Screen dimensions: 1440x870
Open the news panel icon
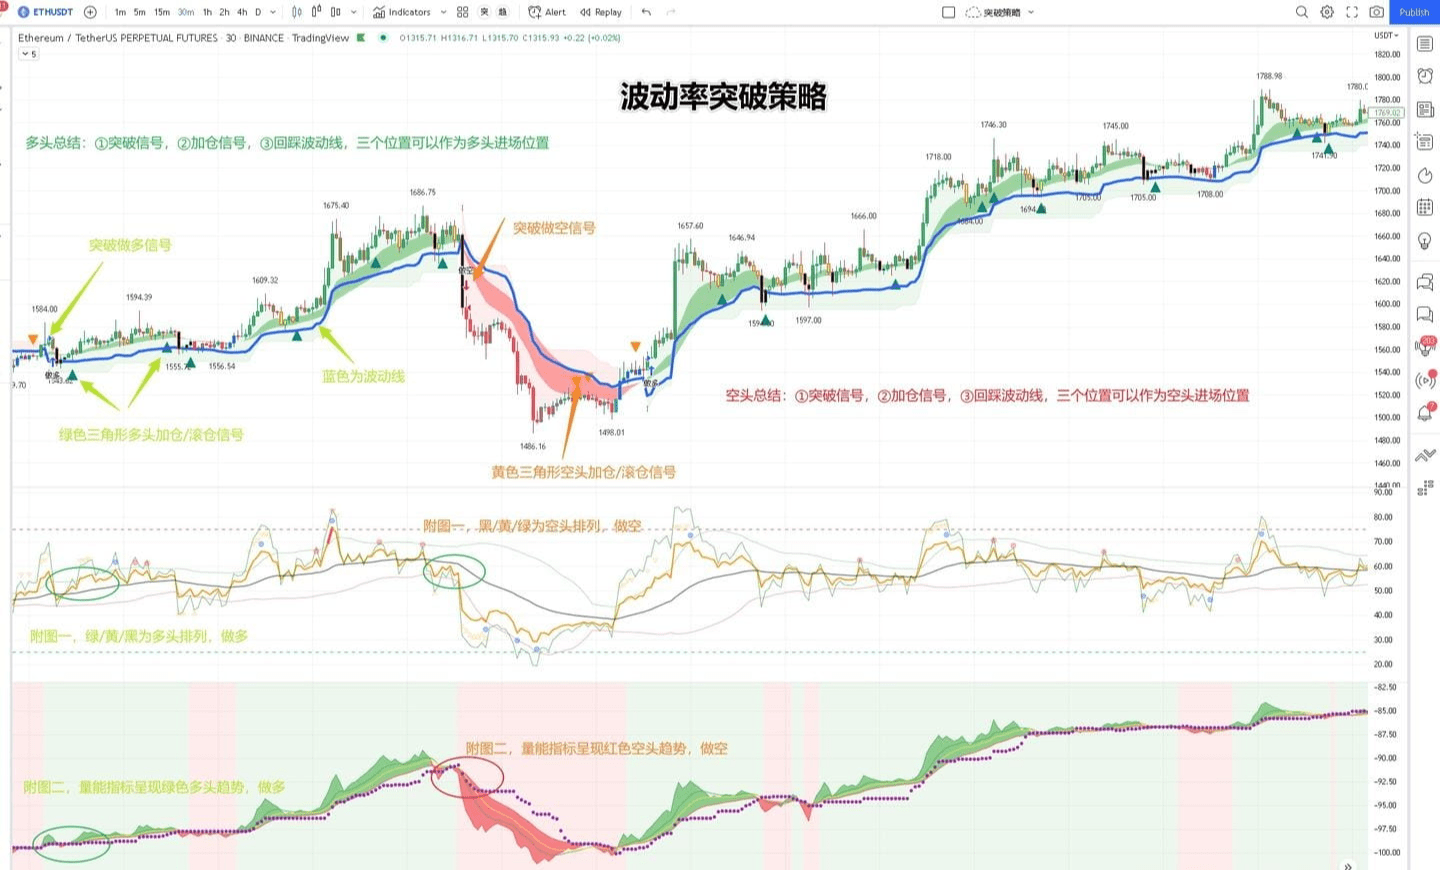click(1425, 110)
